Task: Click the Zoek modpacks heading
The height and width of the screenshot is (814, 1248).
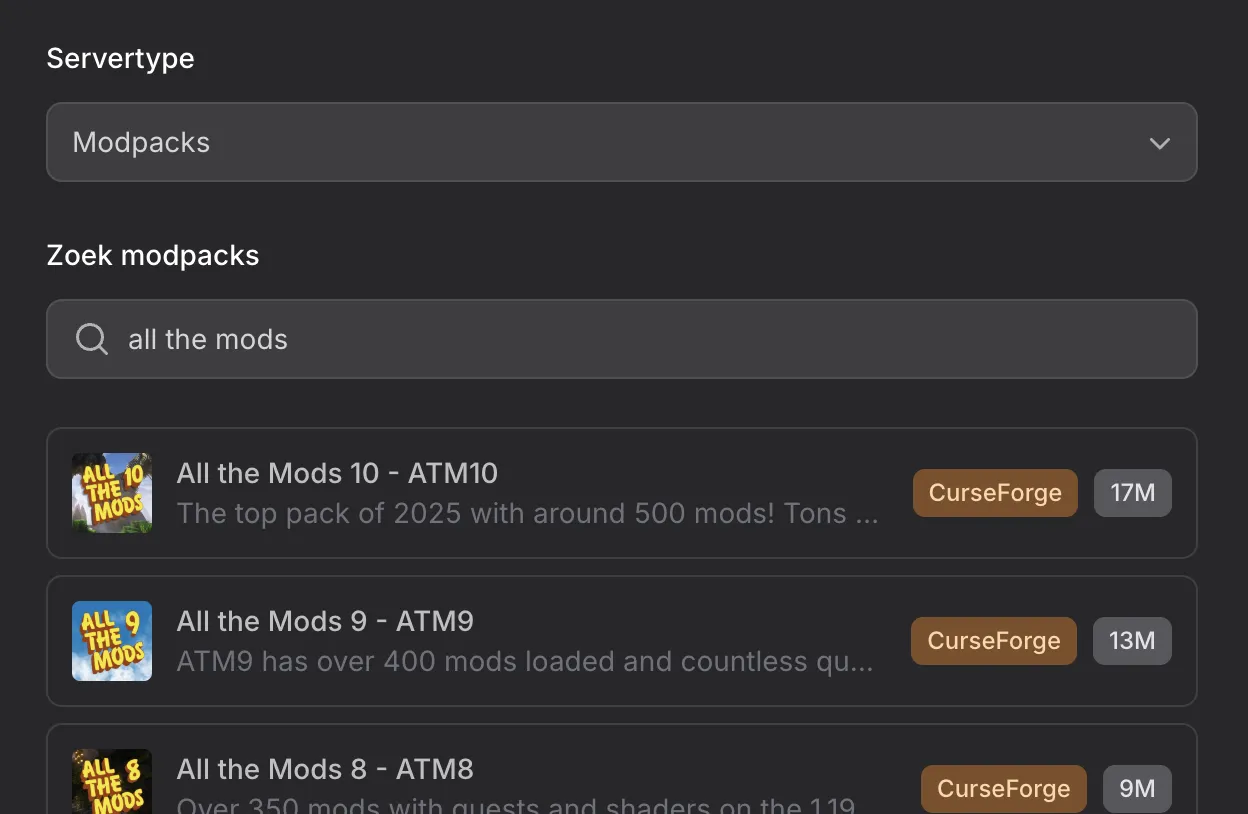Action: 152,255
